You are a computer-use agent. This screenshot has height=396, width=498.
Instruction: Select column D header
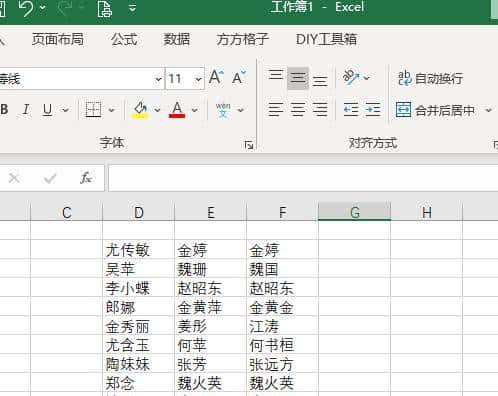click(139, 212)
